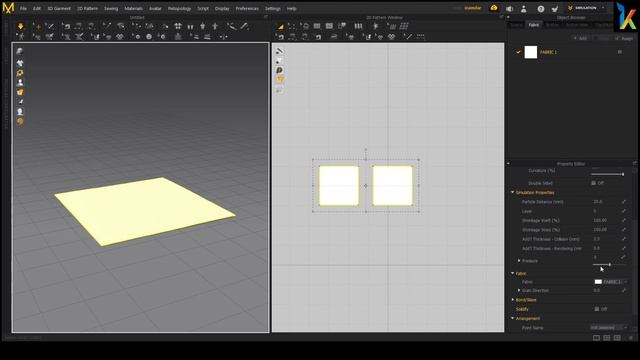Select the dotted-square Edit Pattern tool

[x=291, y=27]
